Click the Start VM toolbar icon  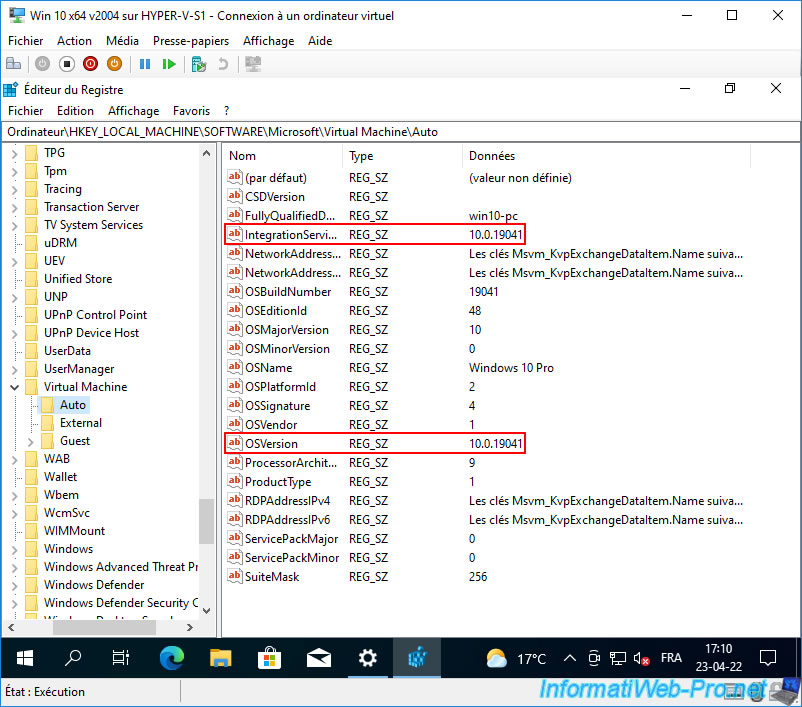[42, 64]
